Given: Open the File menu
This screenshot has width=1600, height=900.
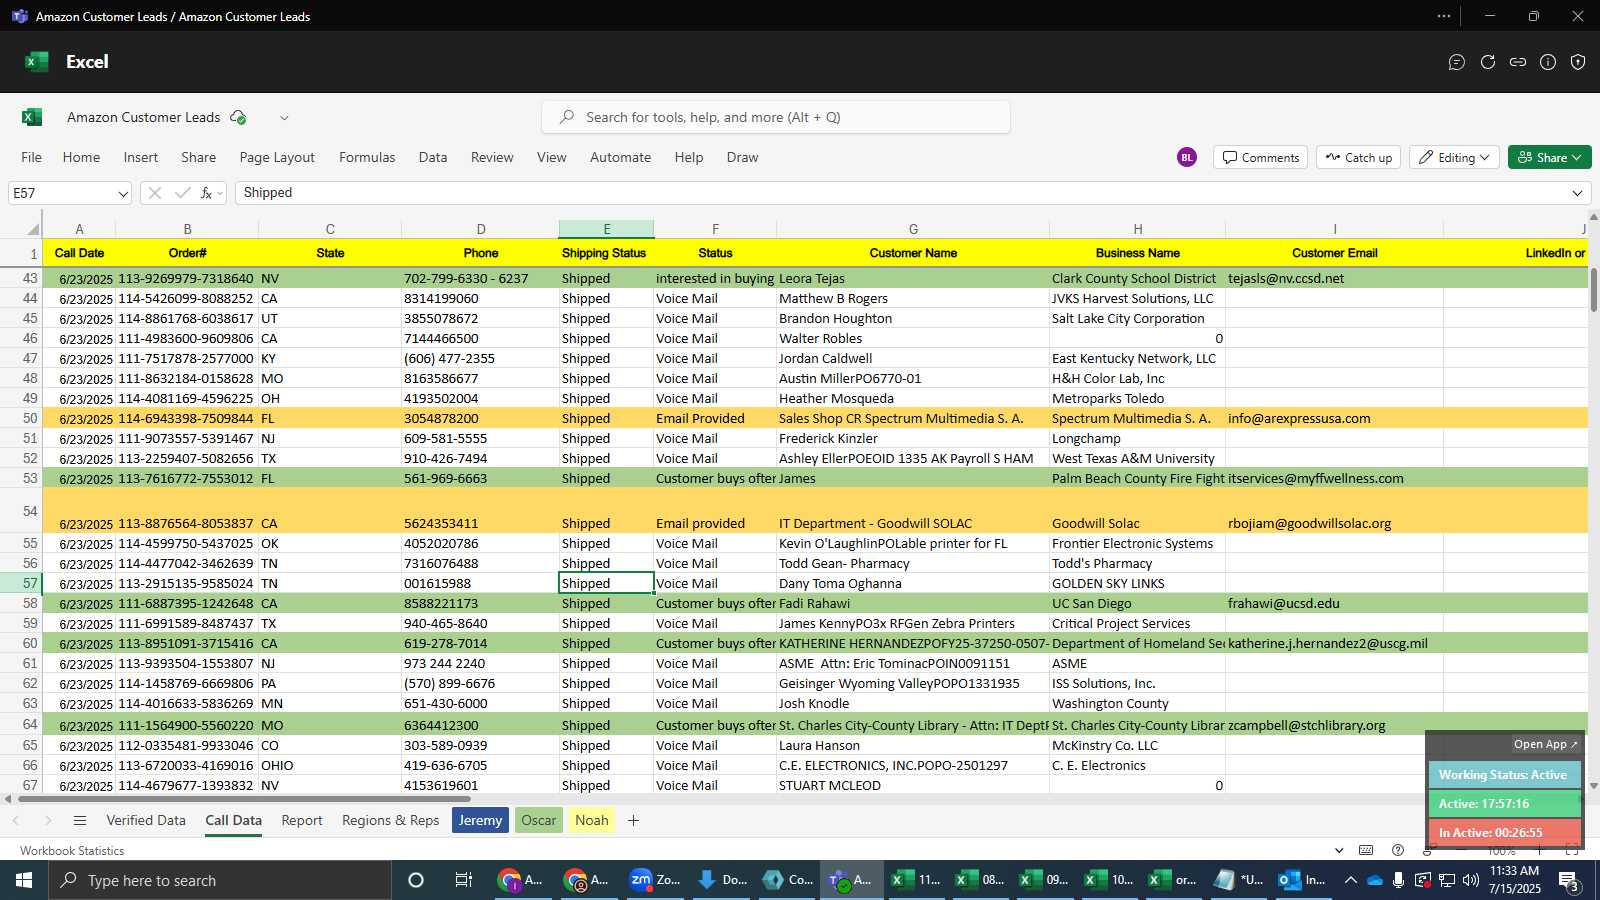Looking at the screenshot, I should pyautogui.click(x=32, y=157).
